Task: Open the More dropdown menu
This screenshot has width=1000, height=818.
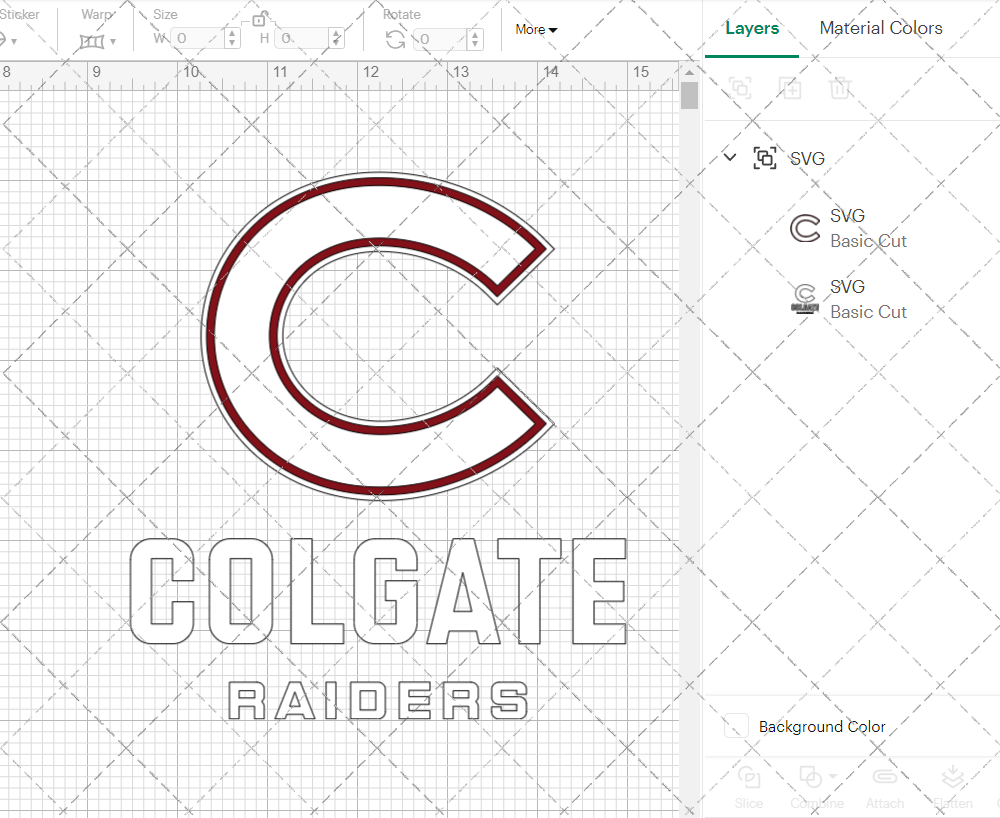Action: (x=536, y=29)
